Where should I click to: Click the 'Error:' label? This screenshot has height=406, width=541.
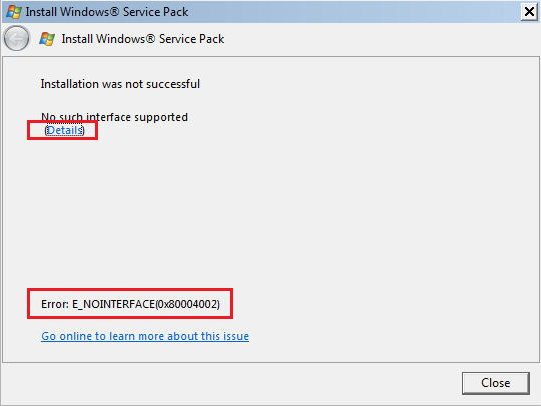(x=55, y=304)
